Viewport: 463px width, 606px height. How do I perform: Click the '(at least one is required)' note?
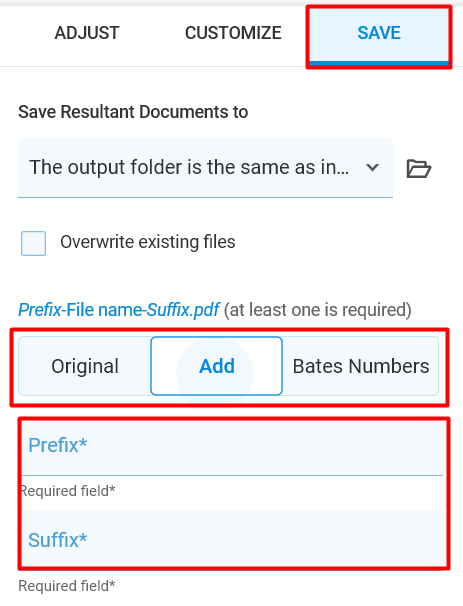[x=317, y=310]
